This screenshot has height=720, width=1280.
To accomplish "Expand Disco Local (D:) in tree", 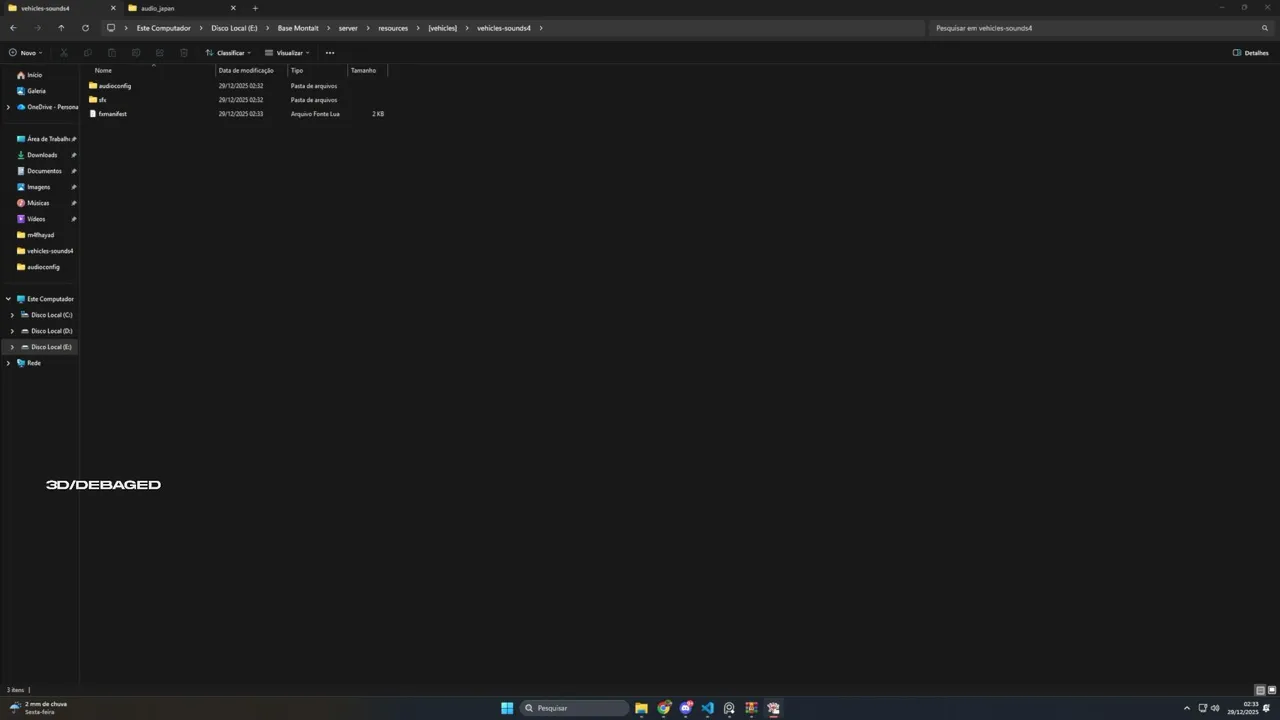I will click(12, 331).
